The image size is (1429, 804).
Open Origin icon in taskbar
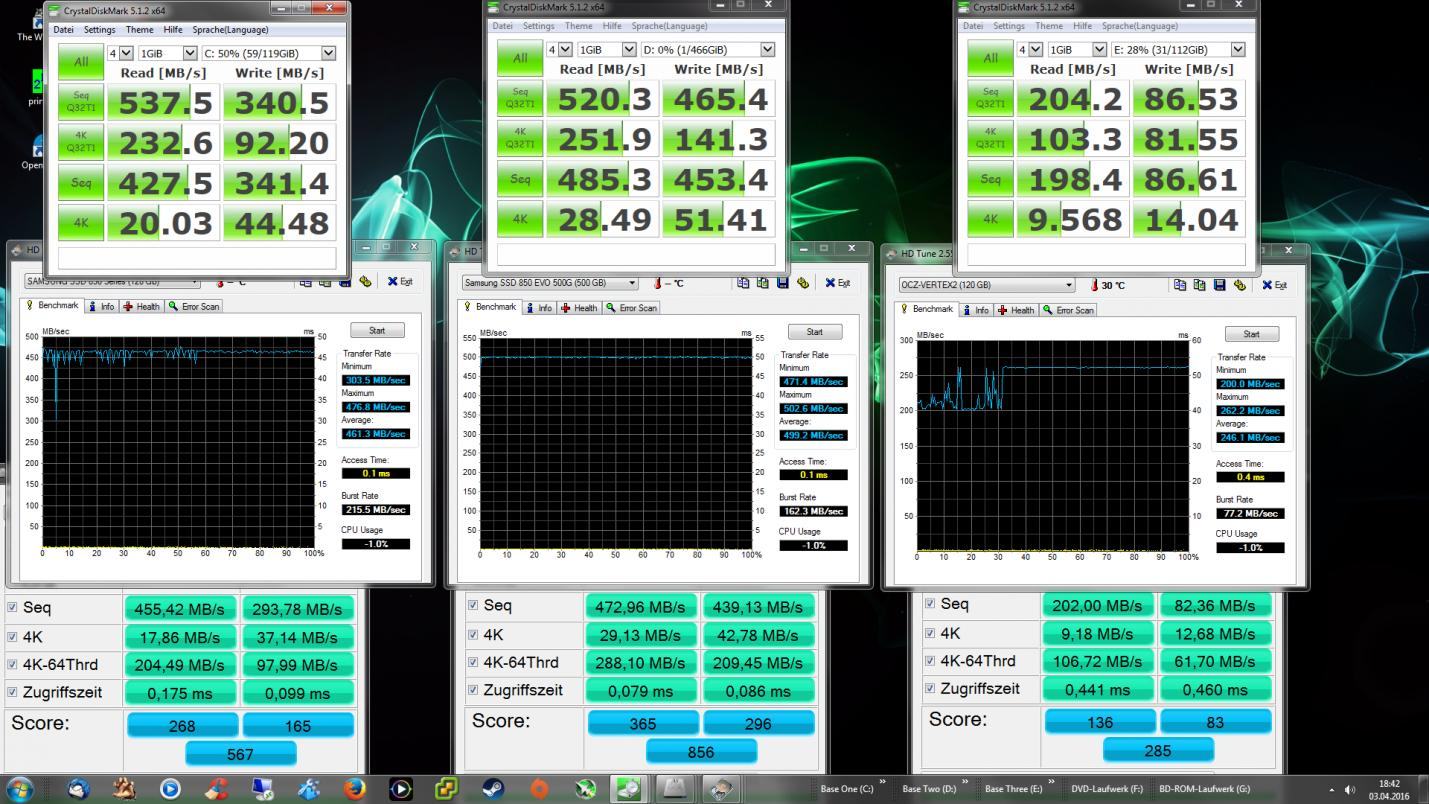(x=539, y=788)
